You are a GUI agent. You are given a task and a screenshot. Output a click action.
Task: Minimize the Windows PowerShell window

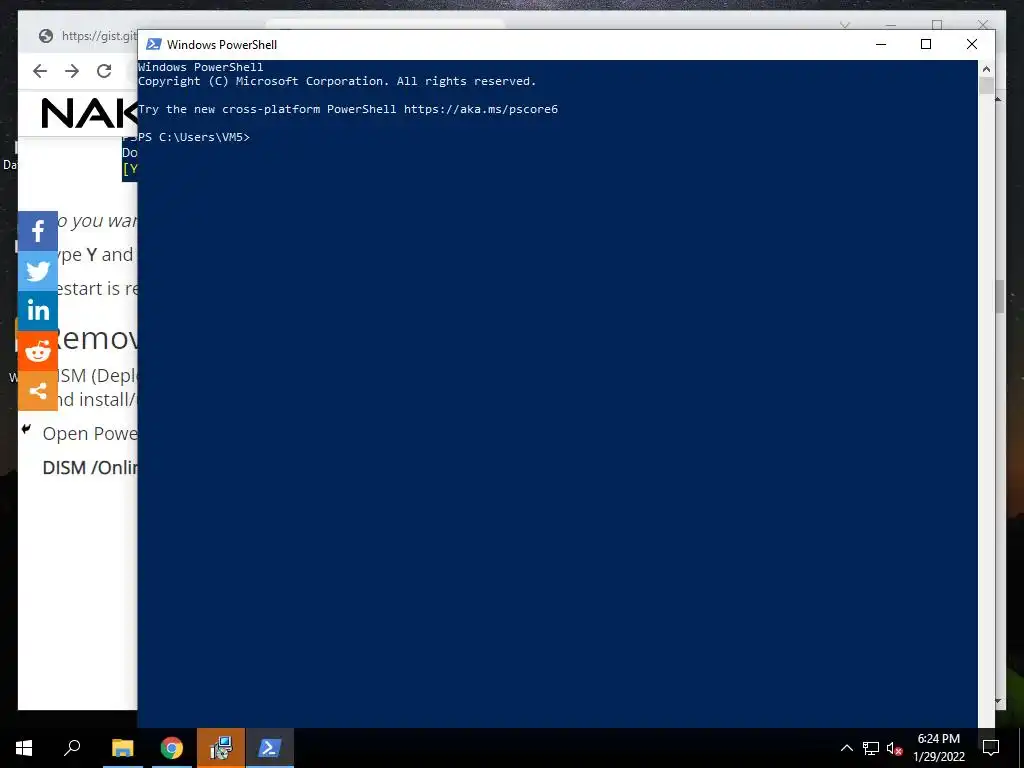pyautogui.click(x=881, y=44)
